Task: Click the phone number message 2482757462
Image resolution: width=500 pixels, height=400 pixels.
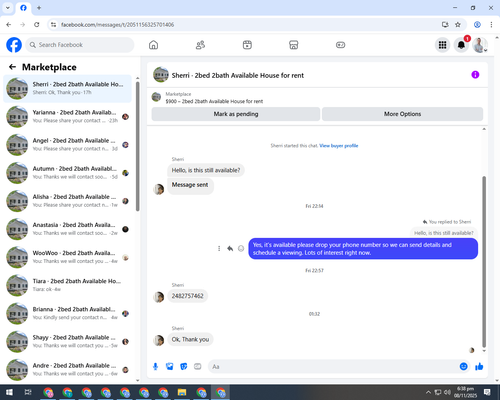Action: 187,296
